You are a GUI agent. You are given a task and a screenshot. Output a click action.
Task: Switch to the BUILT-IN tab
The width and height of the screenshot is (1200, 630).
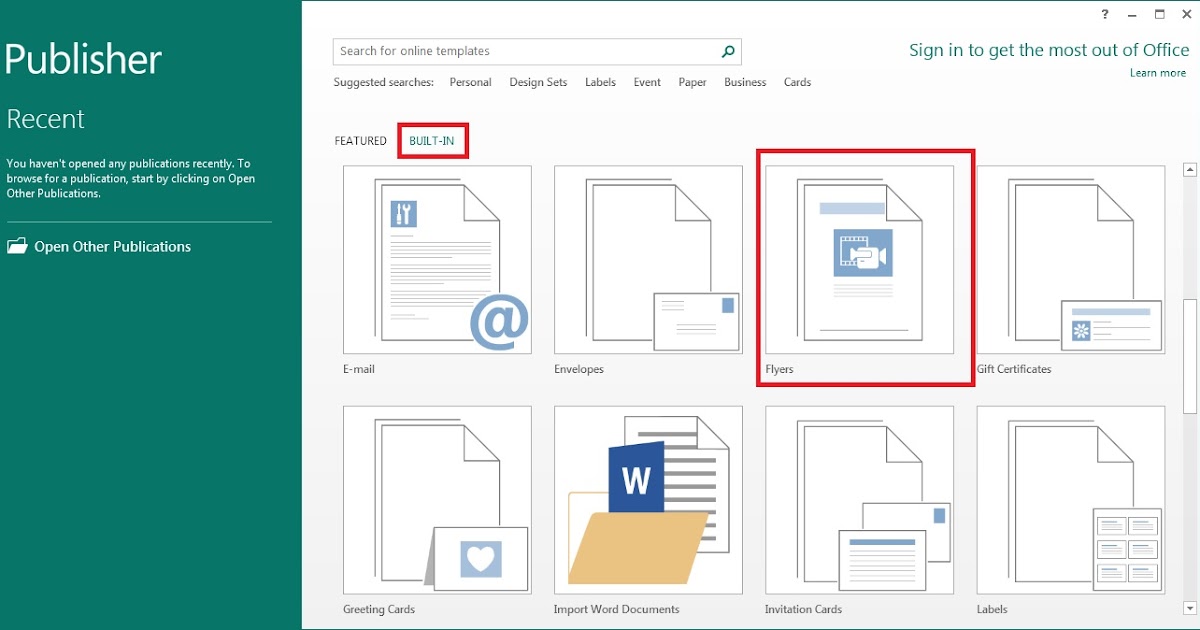click(432, 141)
